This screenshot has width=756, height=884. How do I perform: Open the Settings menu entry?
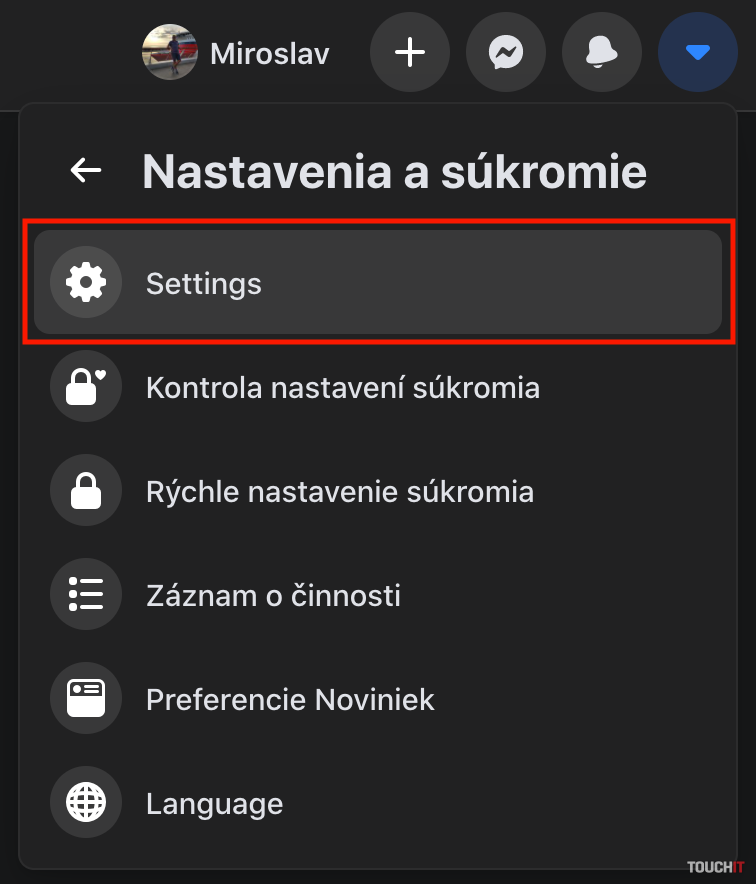tap(378, 283)
